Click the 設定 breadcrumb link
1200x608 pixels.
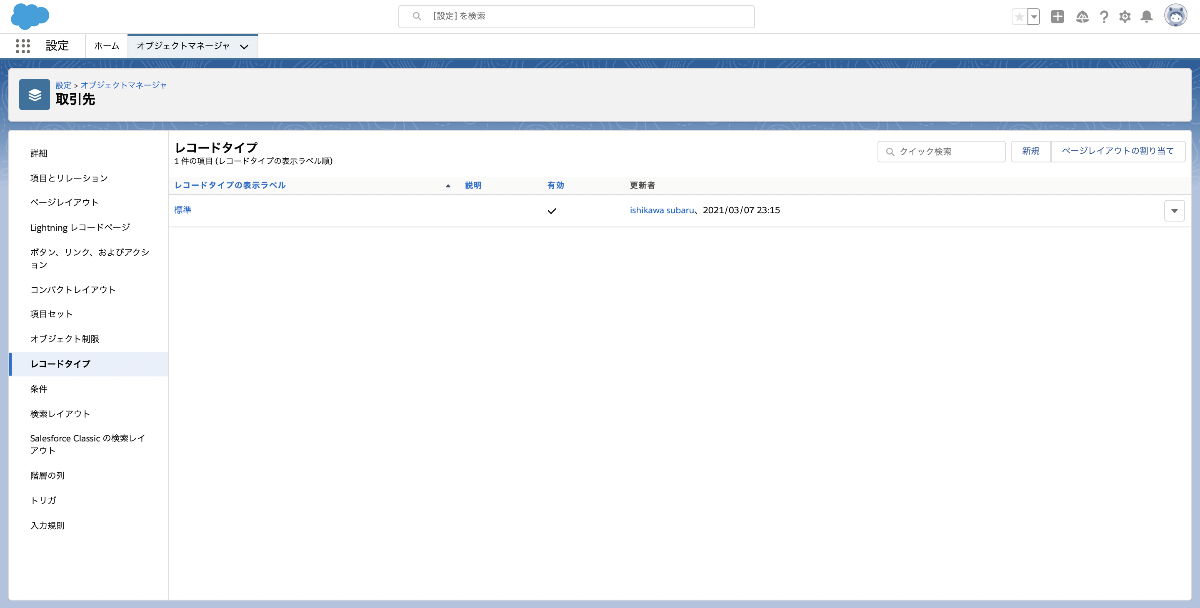[x=63, y=85]
